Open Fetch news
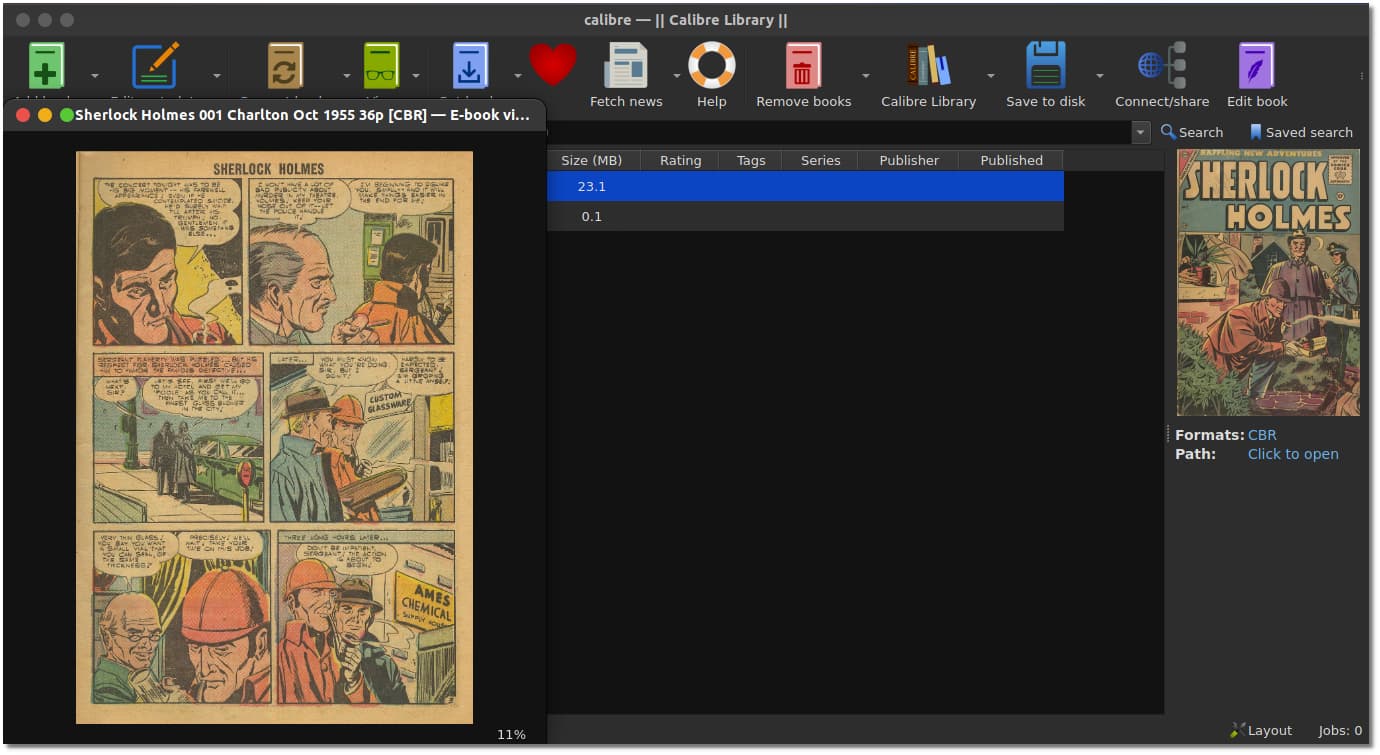Image resolution: width=1380 pixels, height=755 pixels. point(626,63)
